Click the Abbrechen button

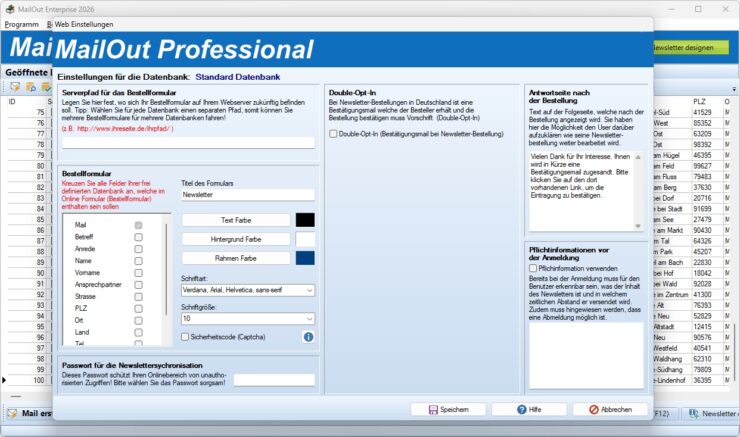click(x=610, y=410)
